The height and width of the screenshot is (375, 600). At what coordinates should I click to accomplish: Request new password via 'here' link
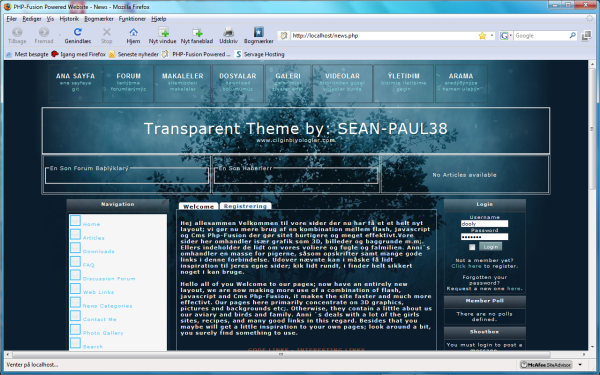point(514,289)
